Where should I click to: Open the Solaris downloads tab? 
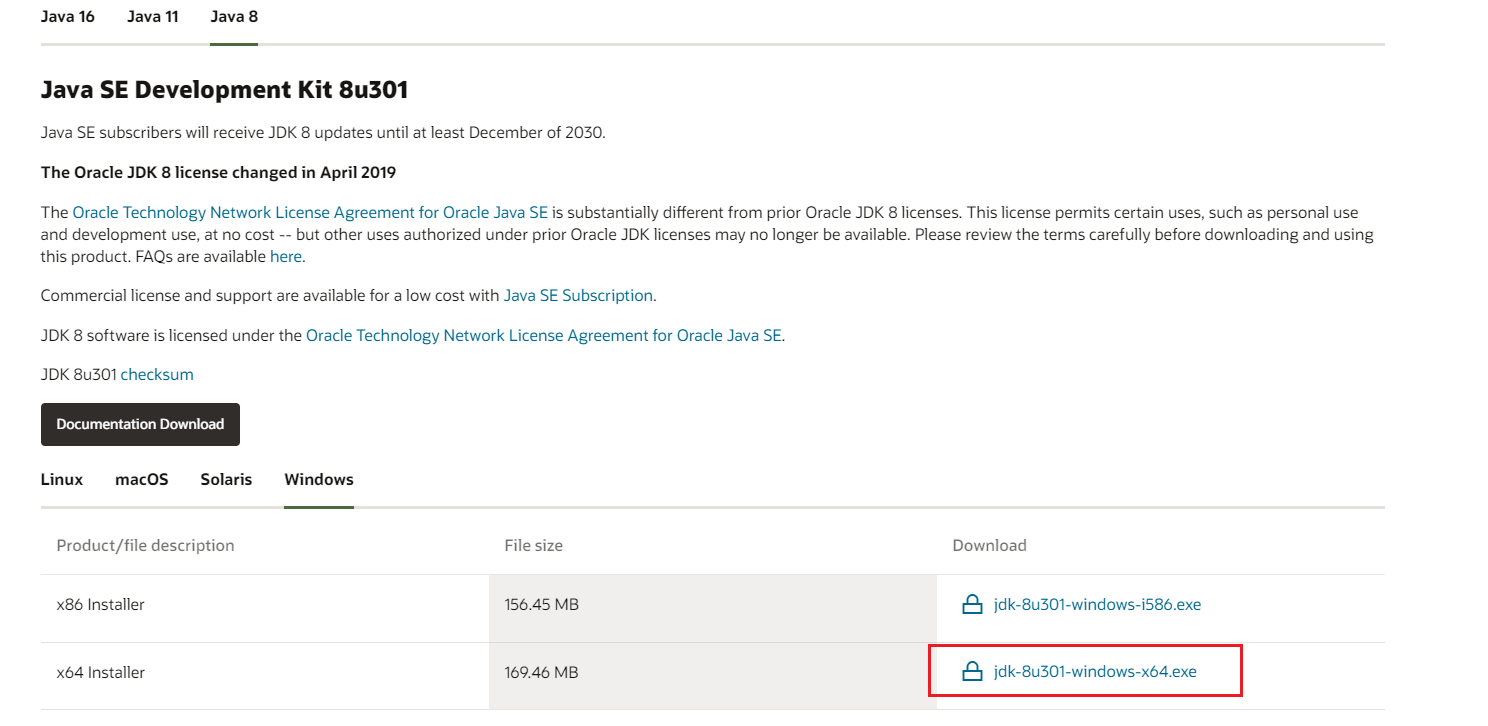(x=226, y=480)
